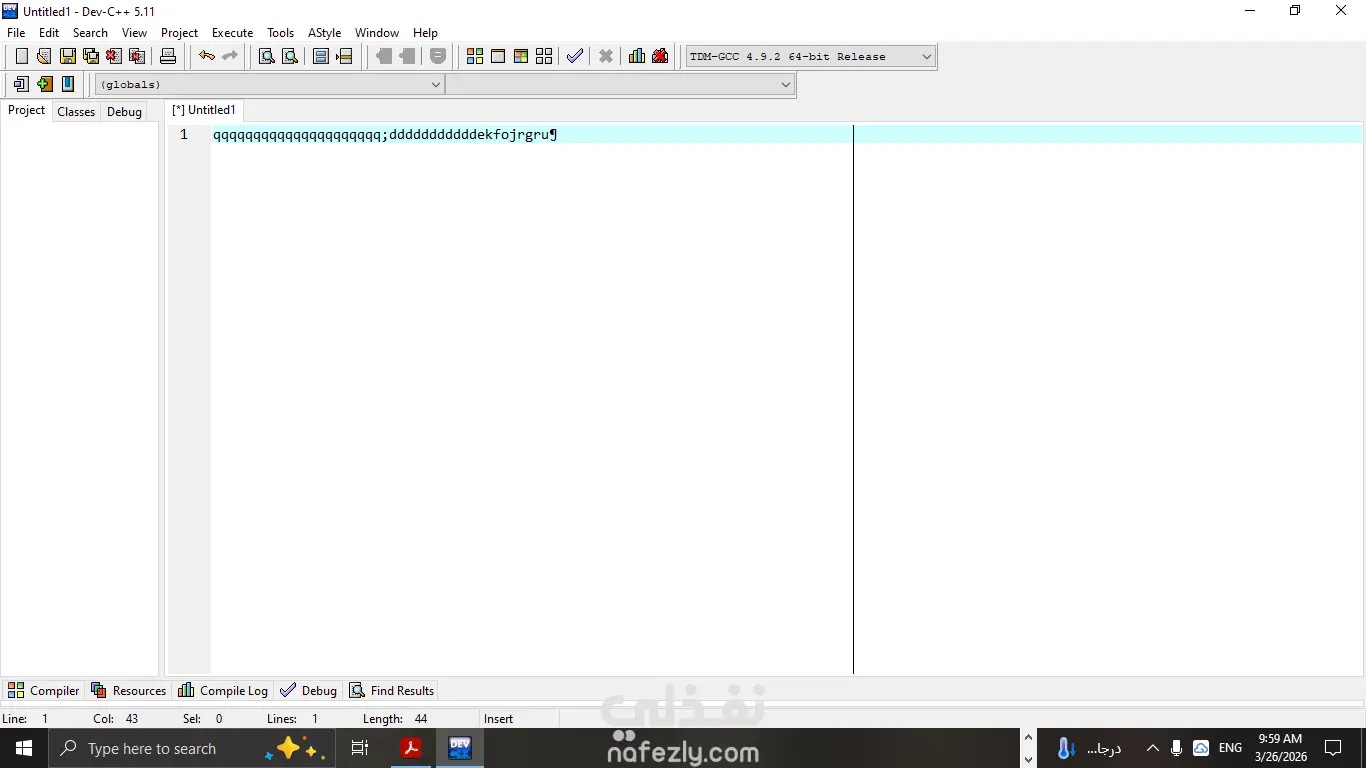
Task: Switch to the Debug sidebar tab
Action: pyautogui.click(x=124, y=112)
